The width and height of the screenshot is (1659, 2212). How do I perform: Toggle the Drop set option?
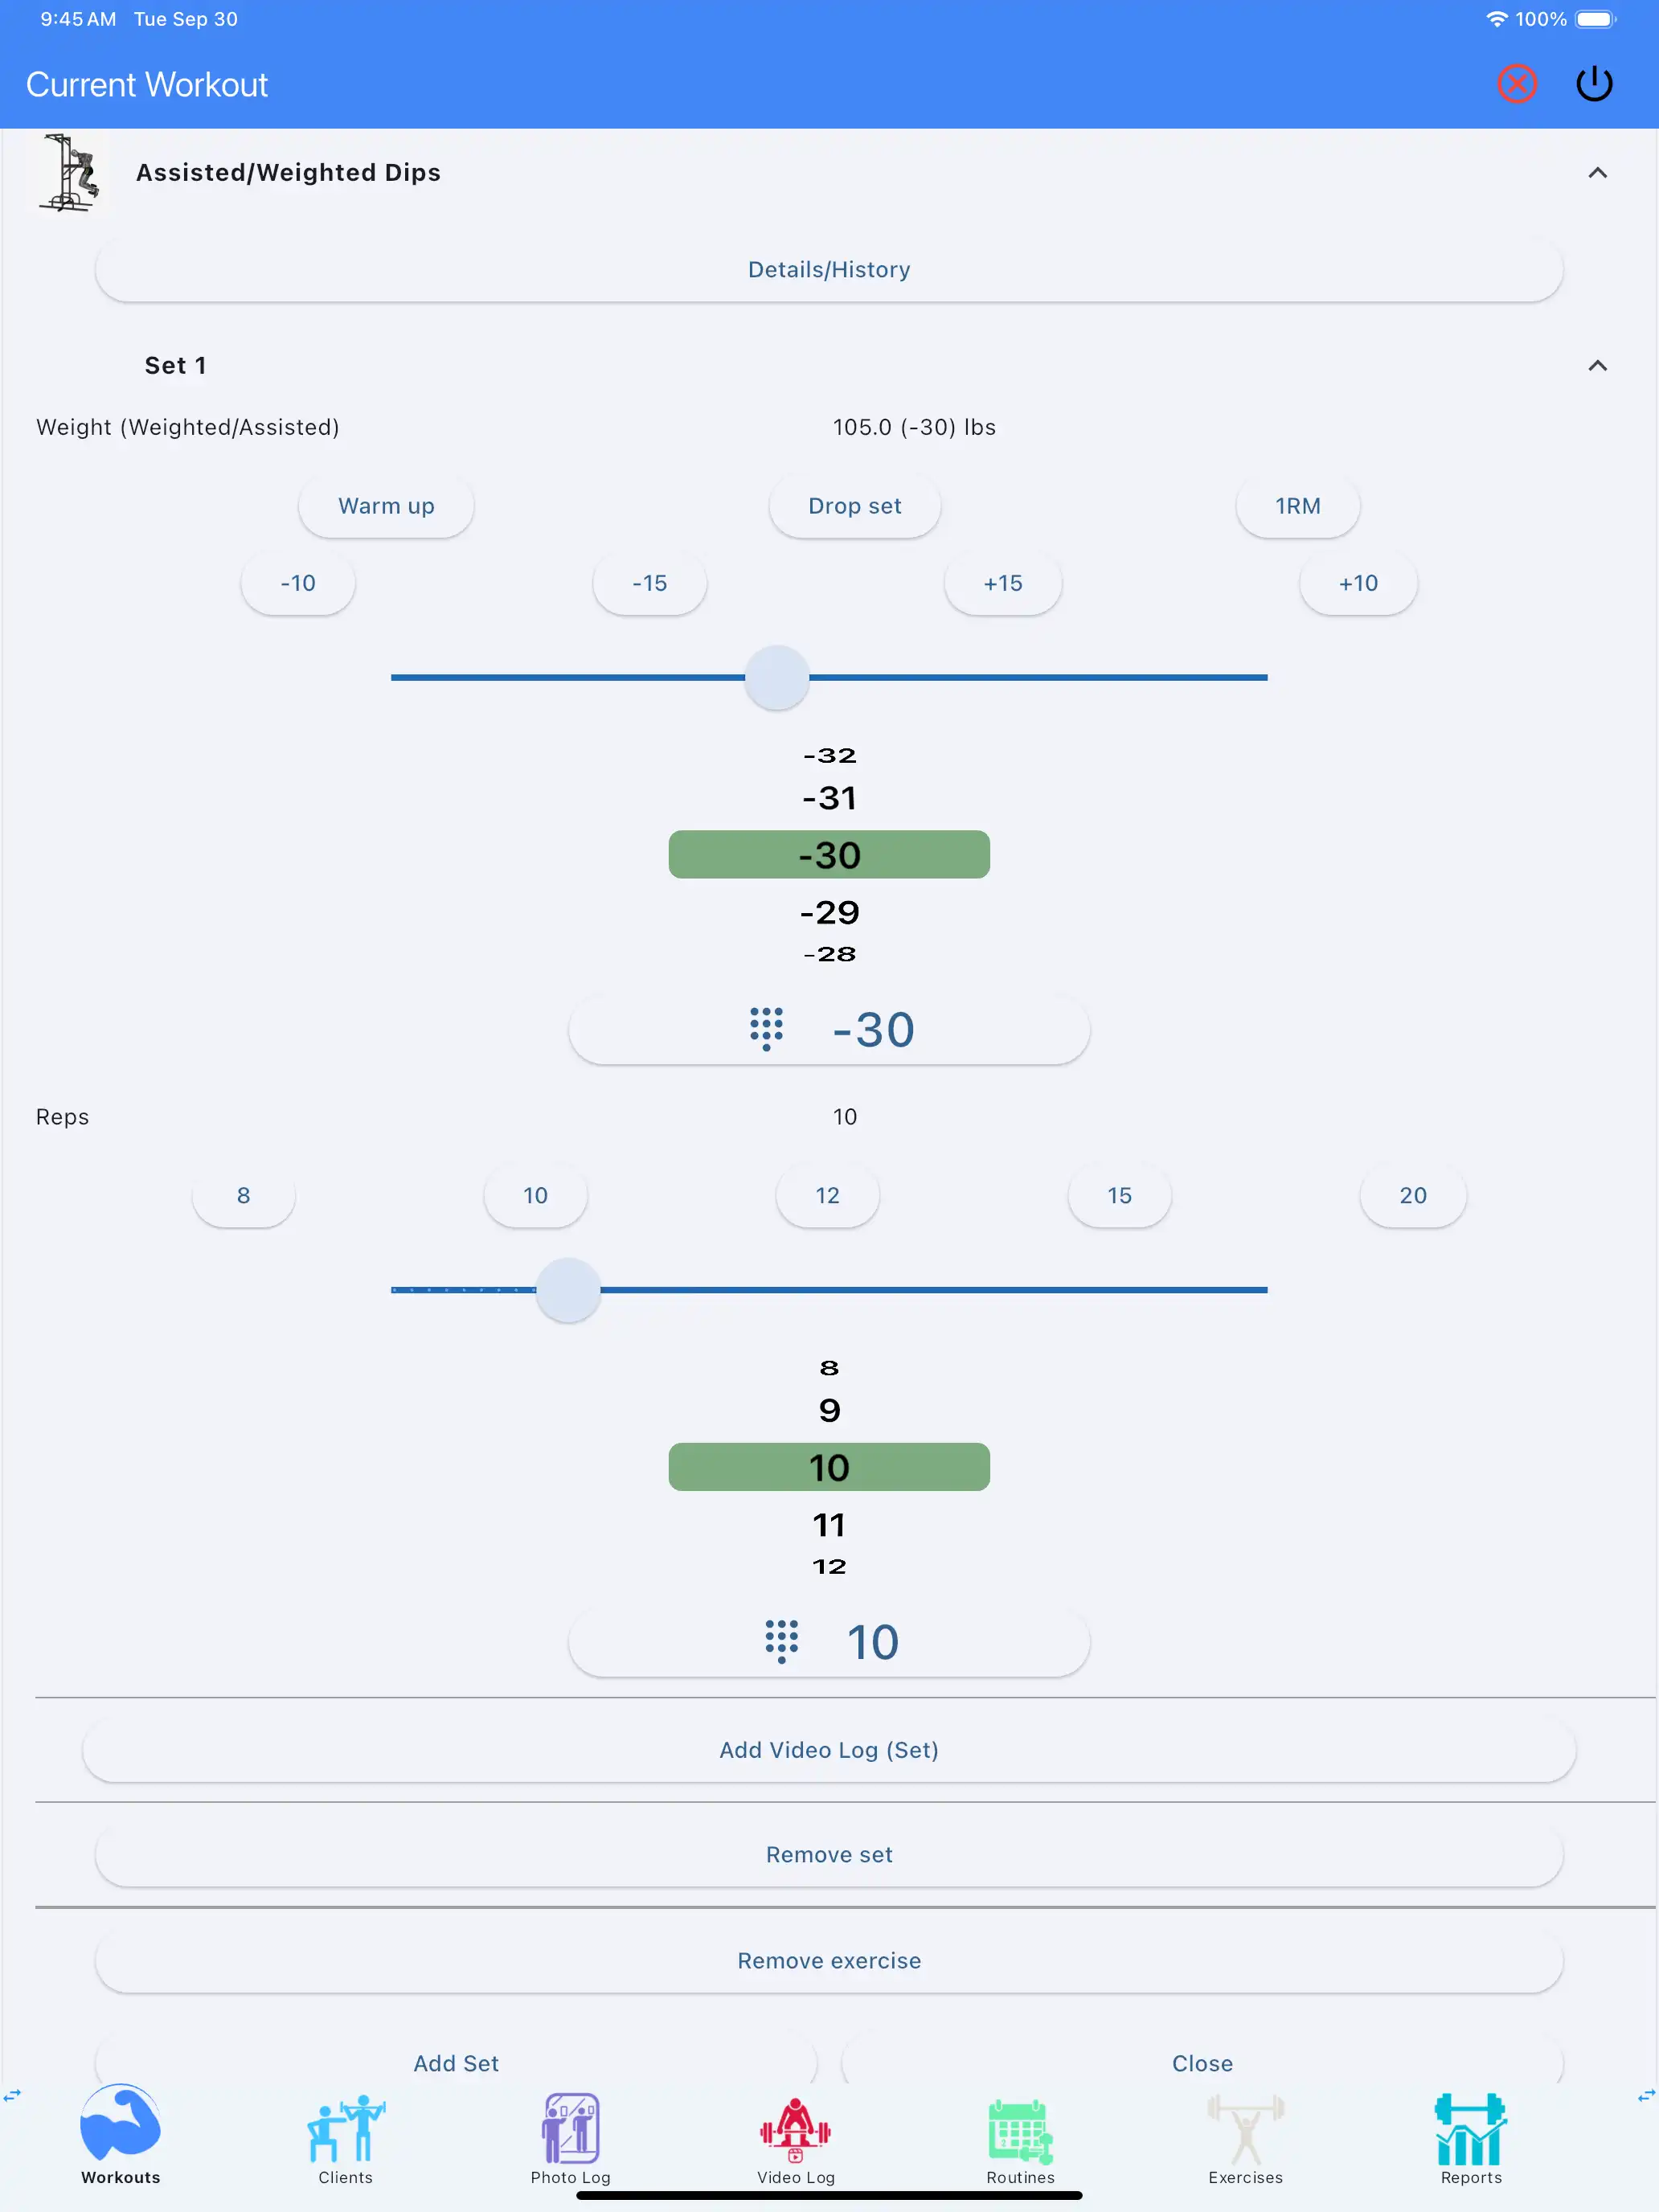tap(854, 506)
